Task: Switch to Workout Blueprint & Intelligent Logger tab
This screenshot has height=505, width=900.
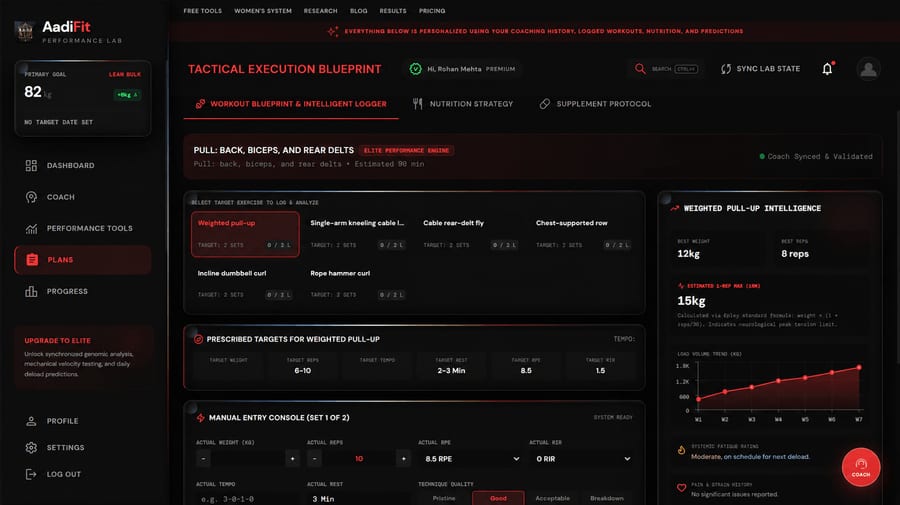Action: 291,104
